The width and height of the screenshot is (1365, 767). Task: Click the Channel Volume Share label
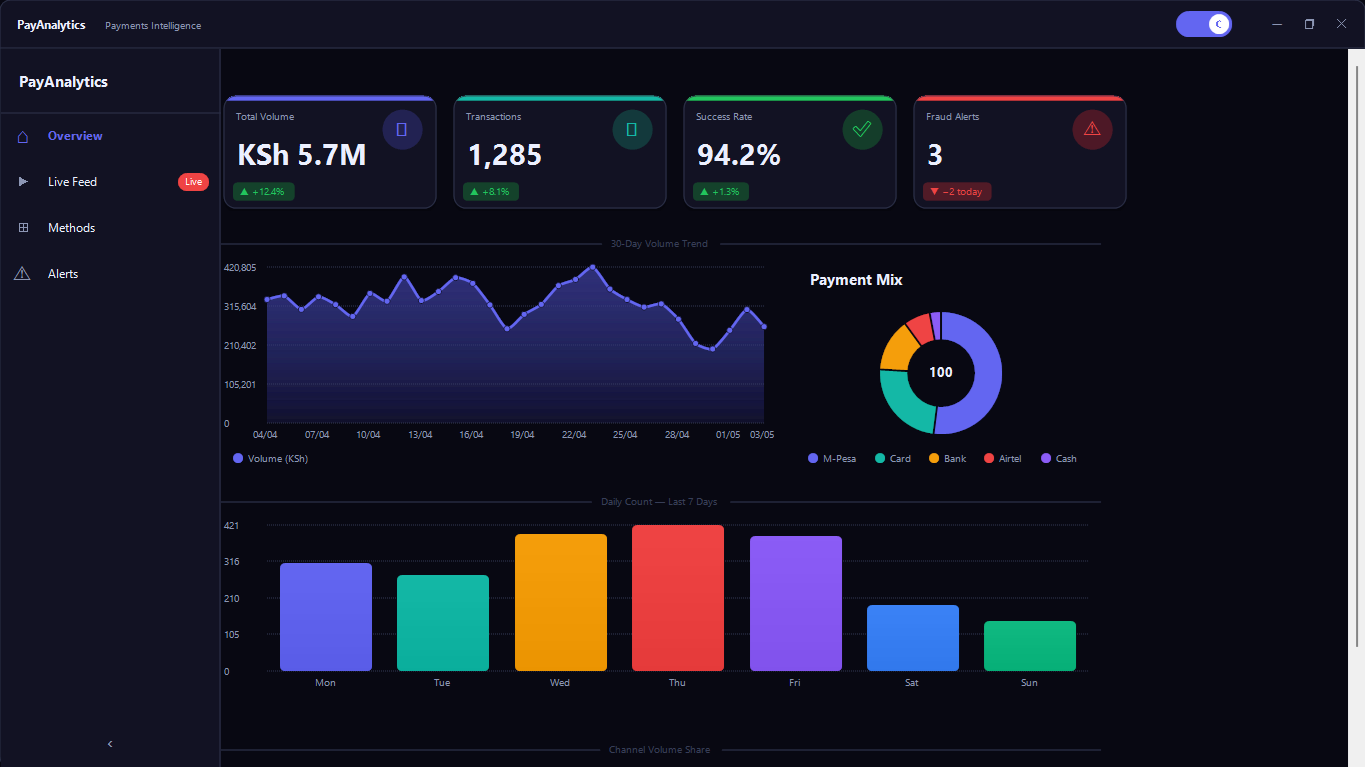click(x=659, y=750)
